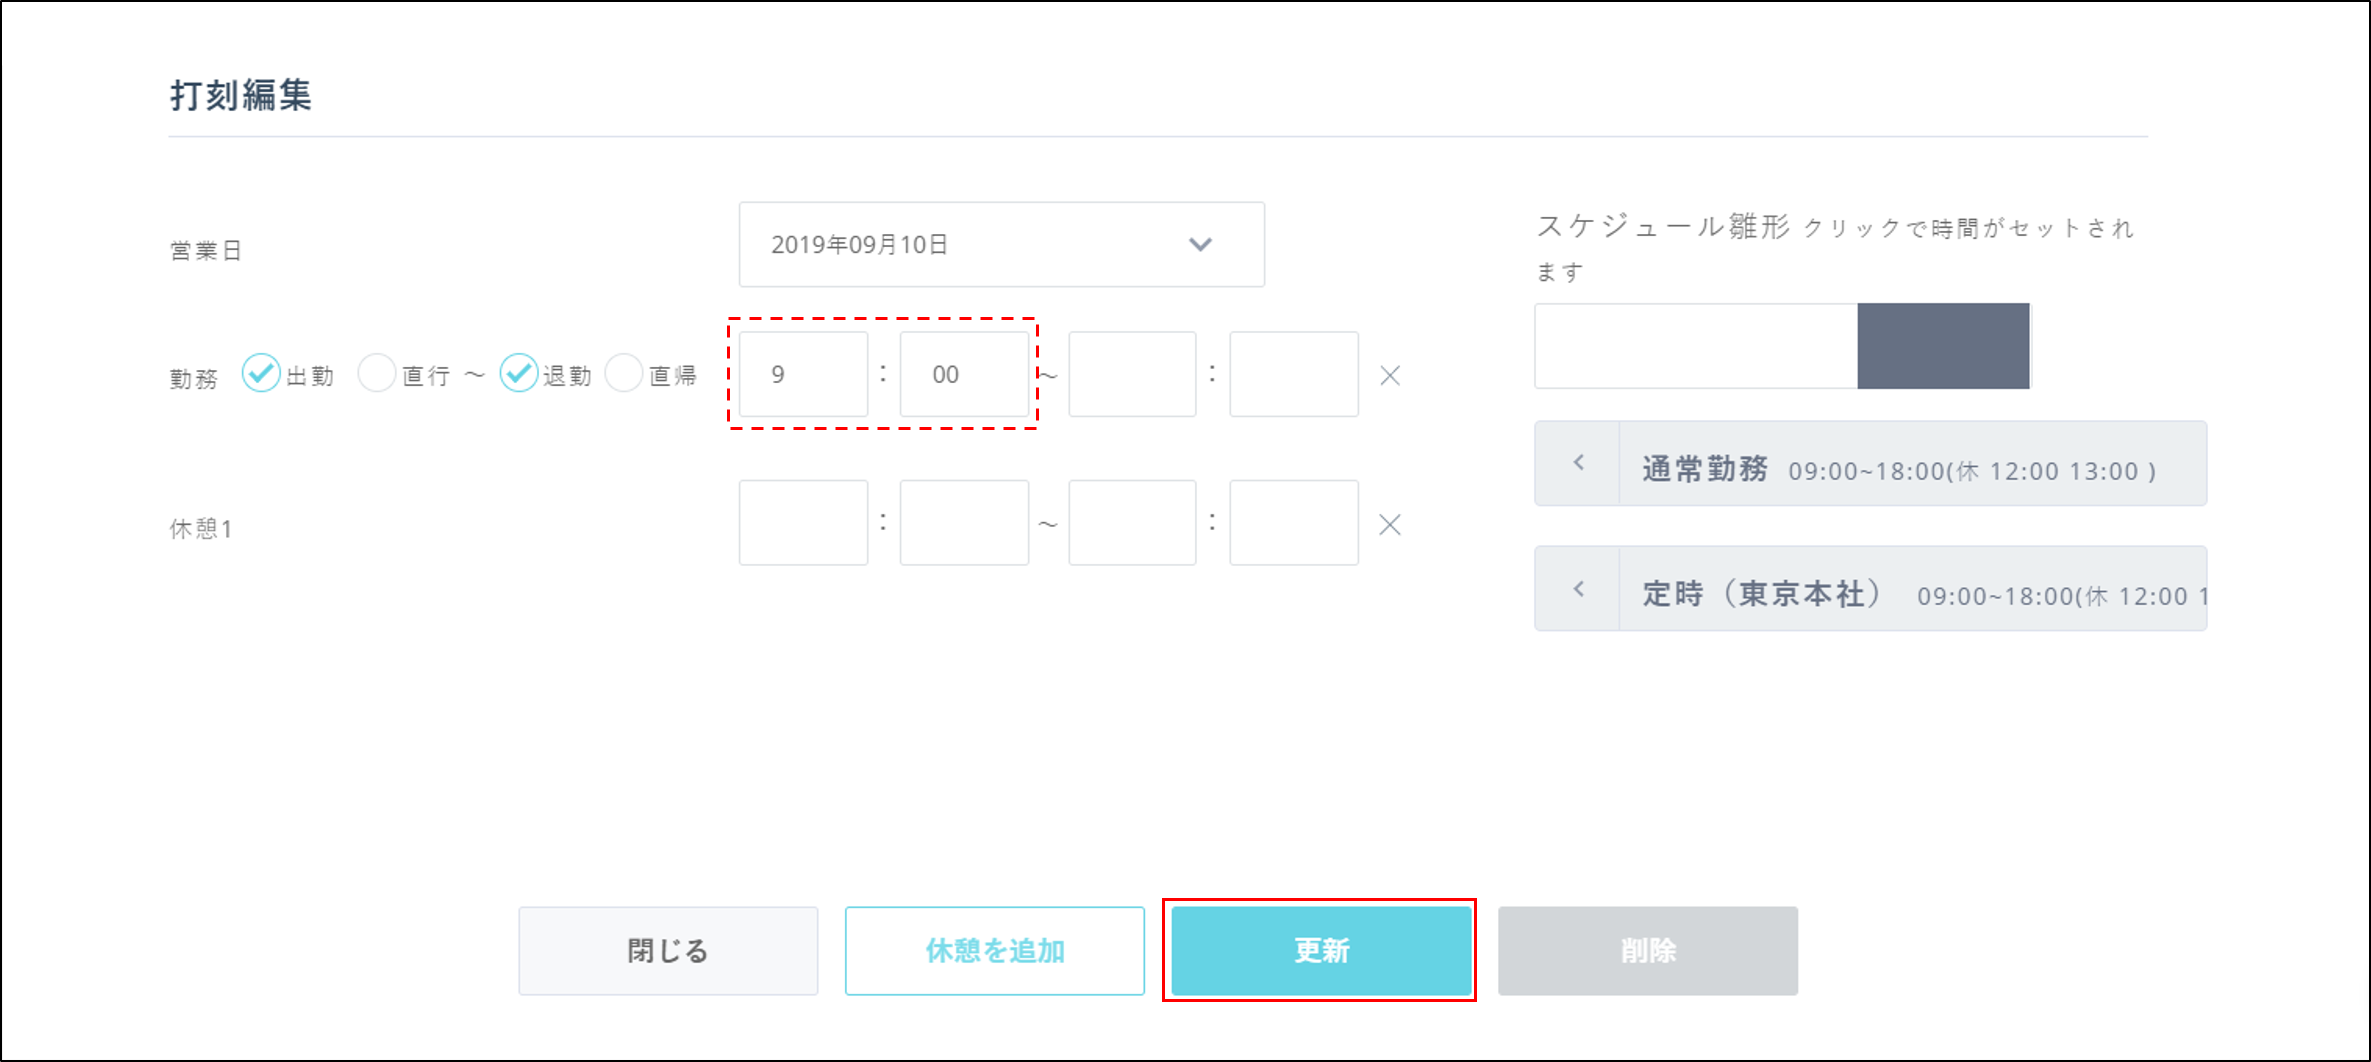Click the arrow icon beside 通常勤務 template
Viewport: 2371px width, 1062px height.
1578,463
